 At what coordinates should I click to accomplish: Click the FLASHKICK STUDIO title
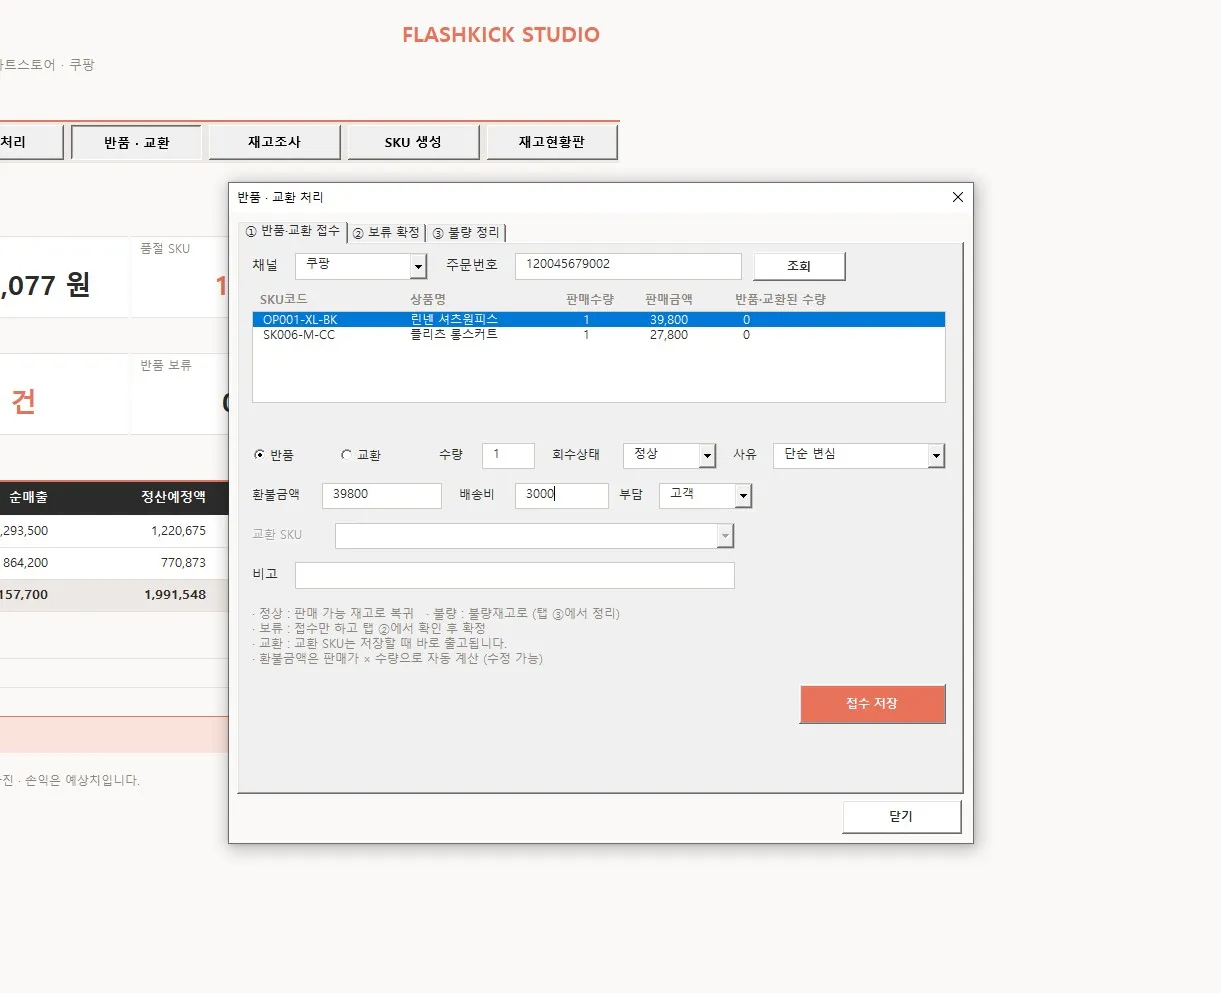point(501,35)
